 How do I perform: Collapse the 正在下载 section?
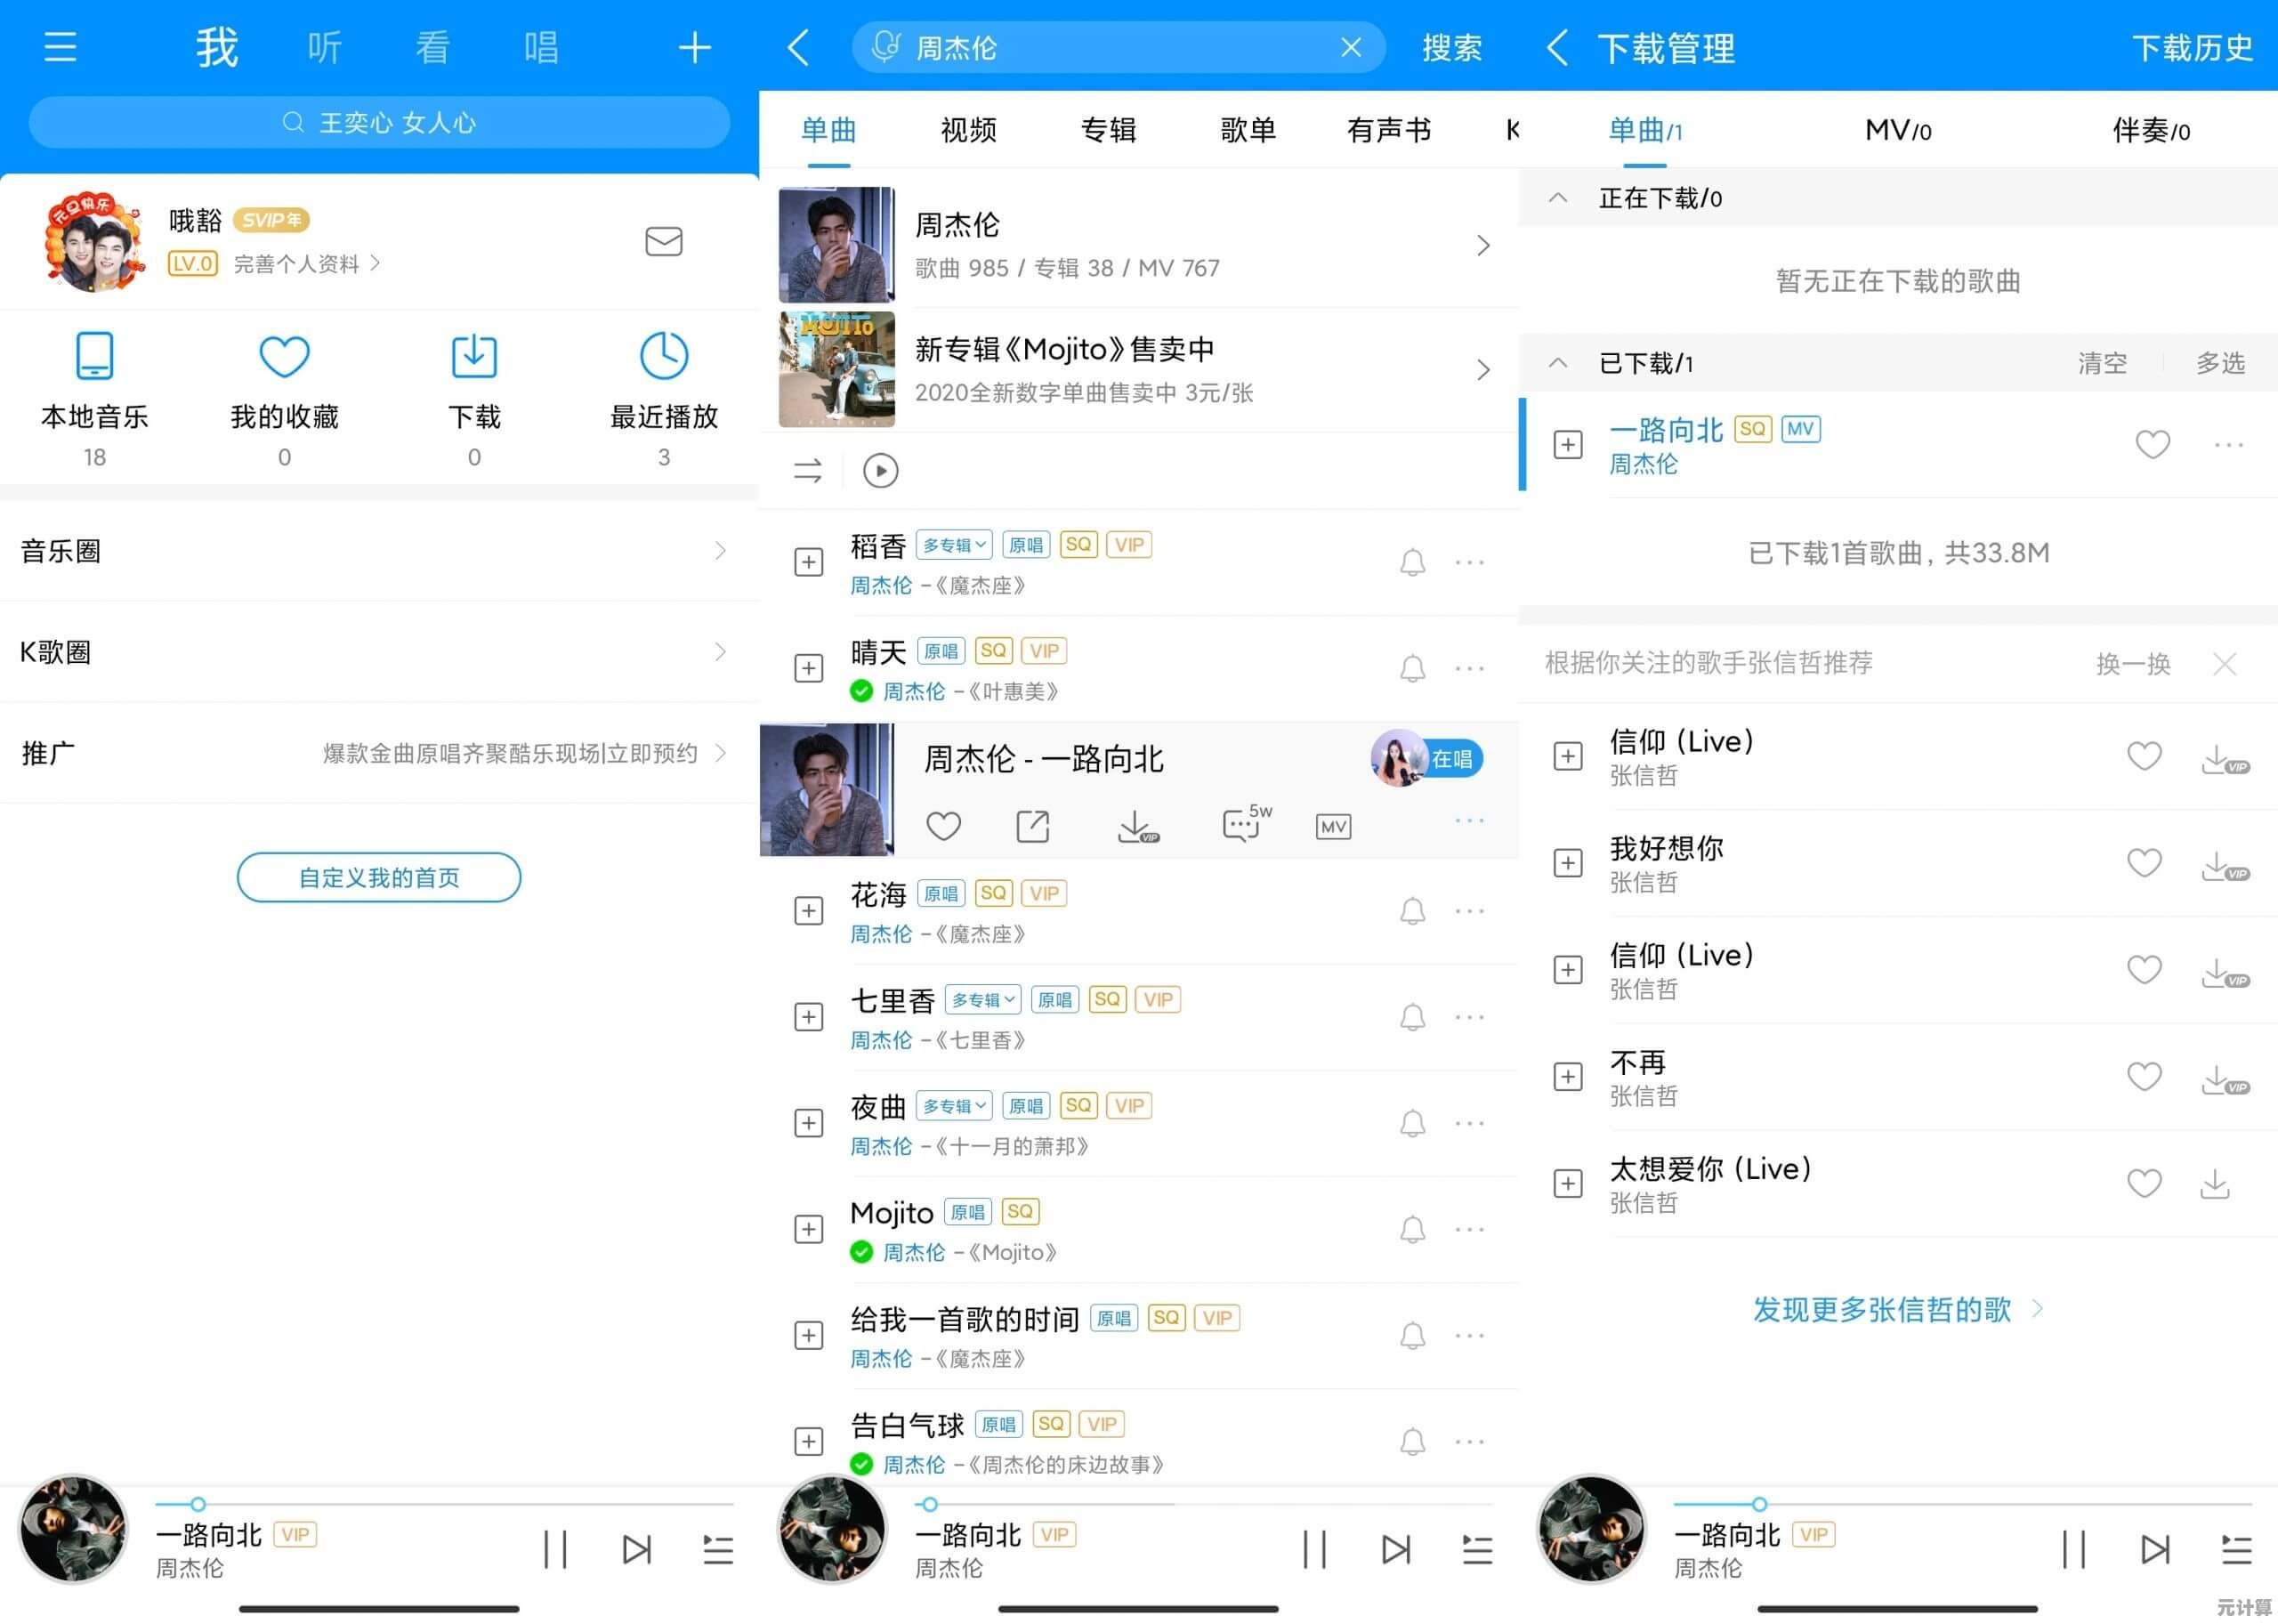pyautogui.click(x=1557, y=197)
